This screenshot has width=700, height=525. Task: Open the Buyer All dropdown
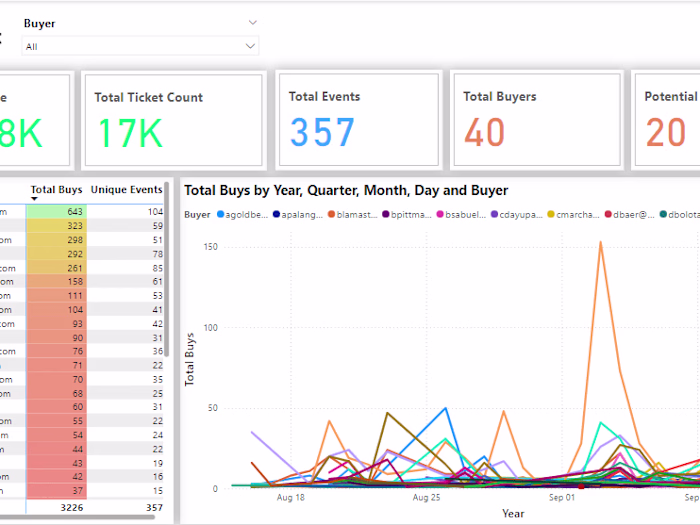click(x=140, y=46)
